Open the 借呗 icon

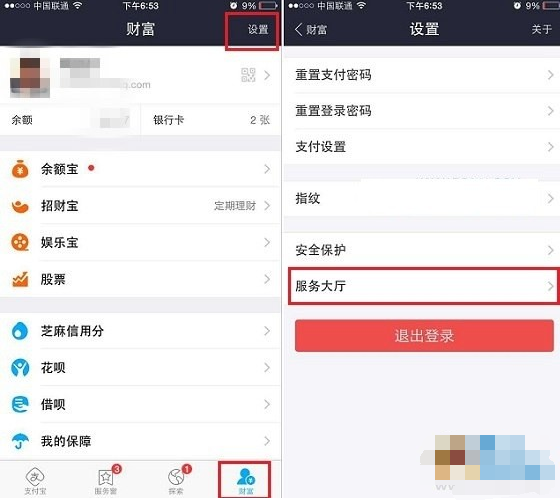click(x=20, y=404)
